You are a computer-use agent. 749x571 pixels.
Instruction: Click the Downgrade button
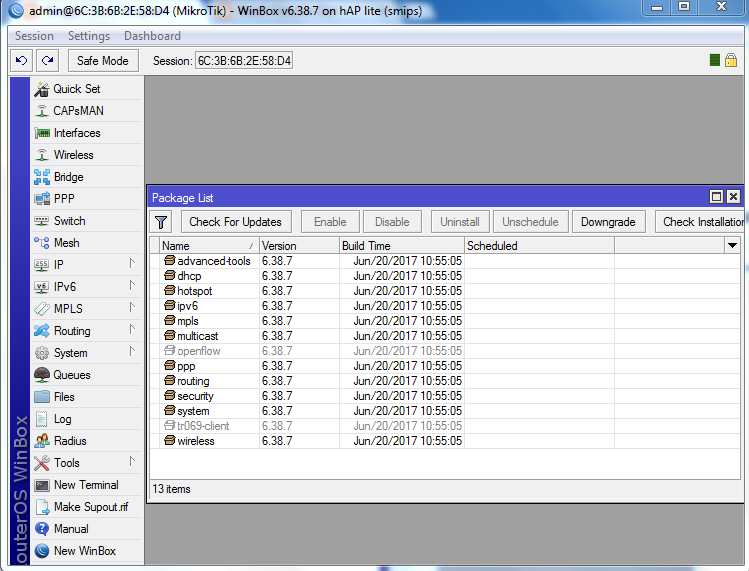coord(609,222)
